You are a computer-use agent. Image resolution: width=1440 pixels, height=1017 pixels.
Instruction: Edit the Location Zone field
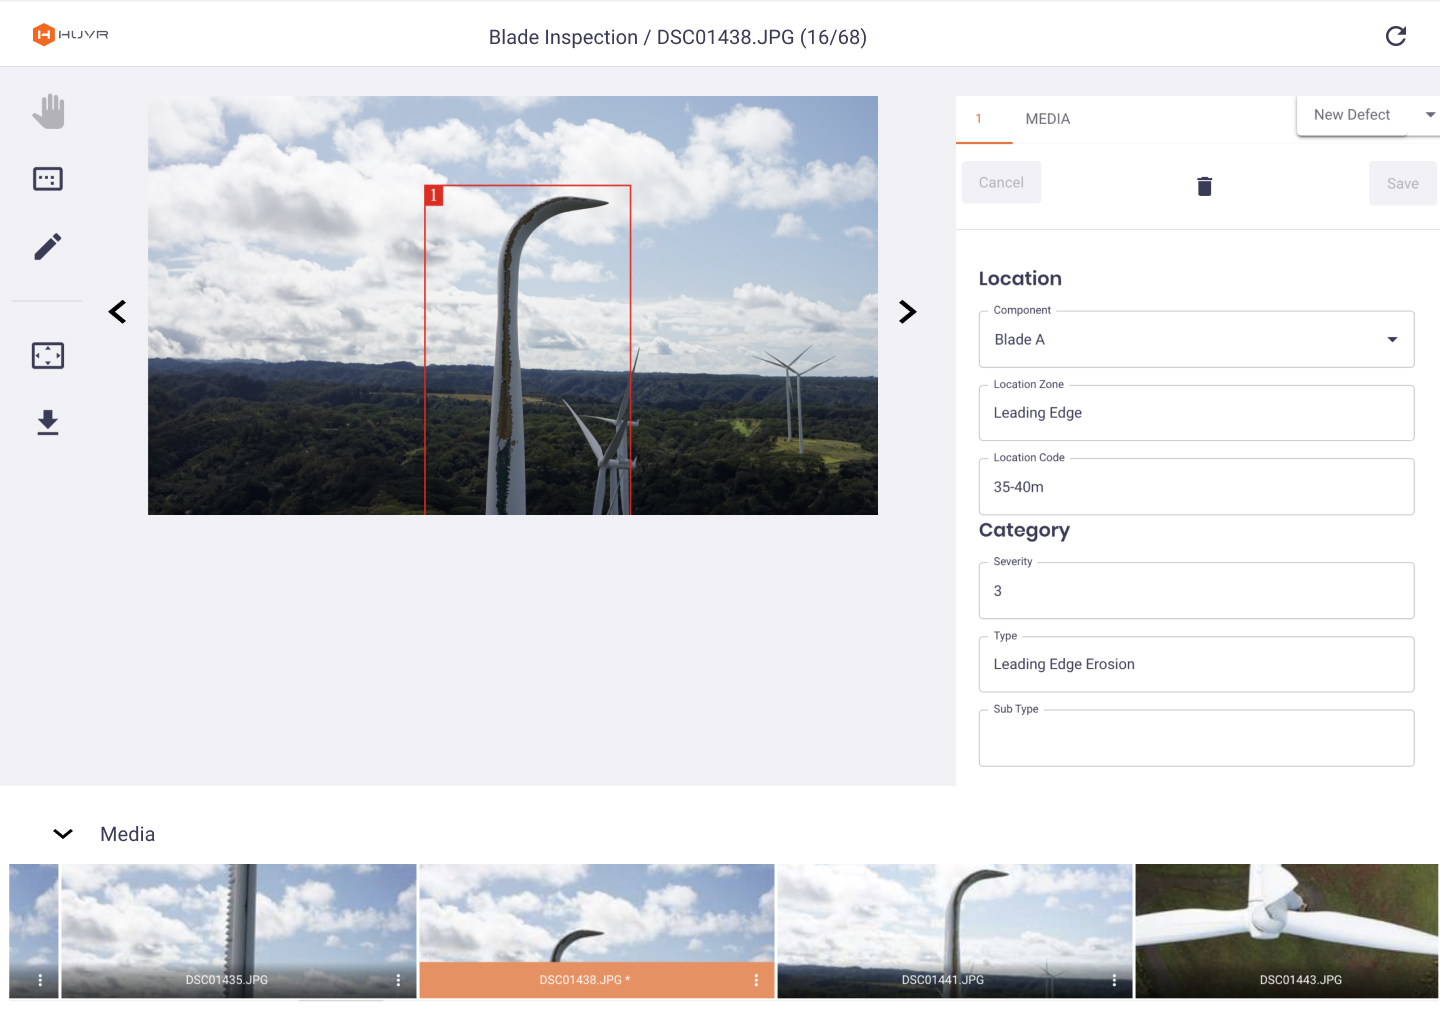click(x=1196, y=413)
